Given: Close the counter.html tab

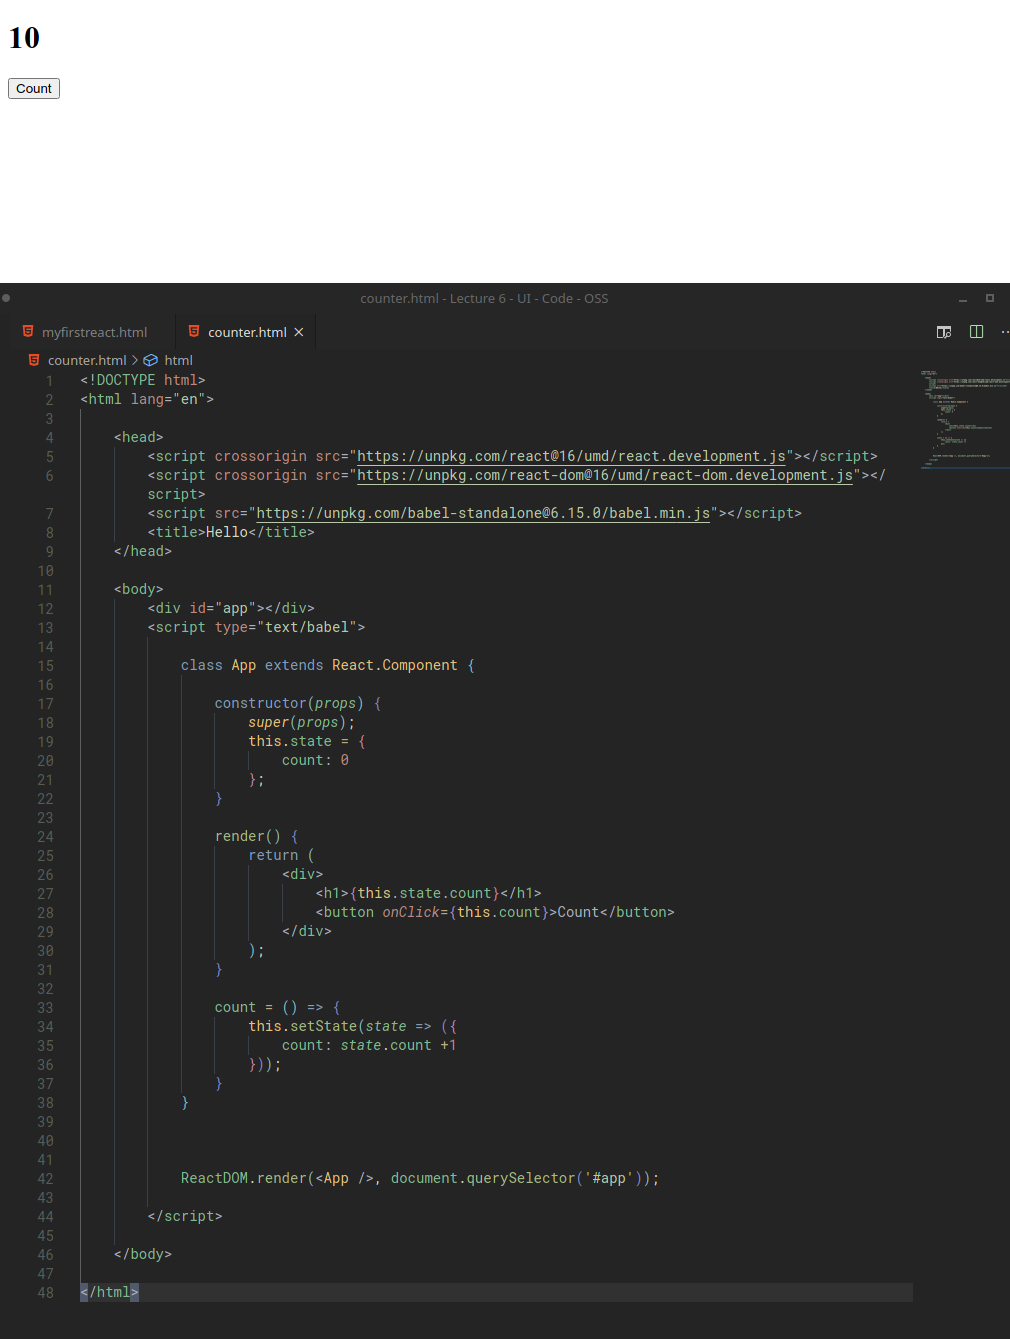Looking at the screenshot, I should pos(299,332).
